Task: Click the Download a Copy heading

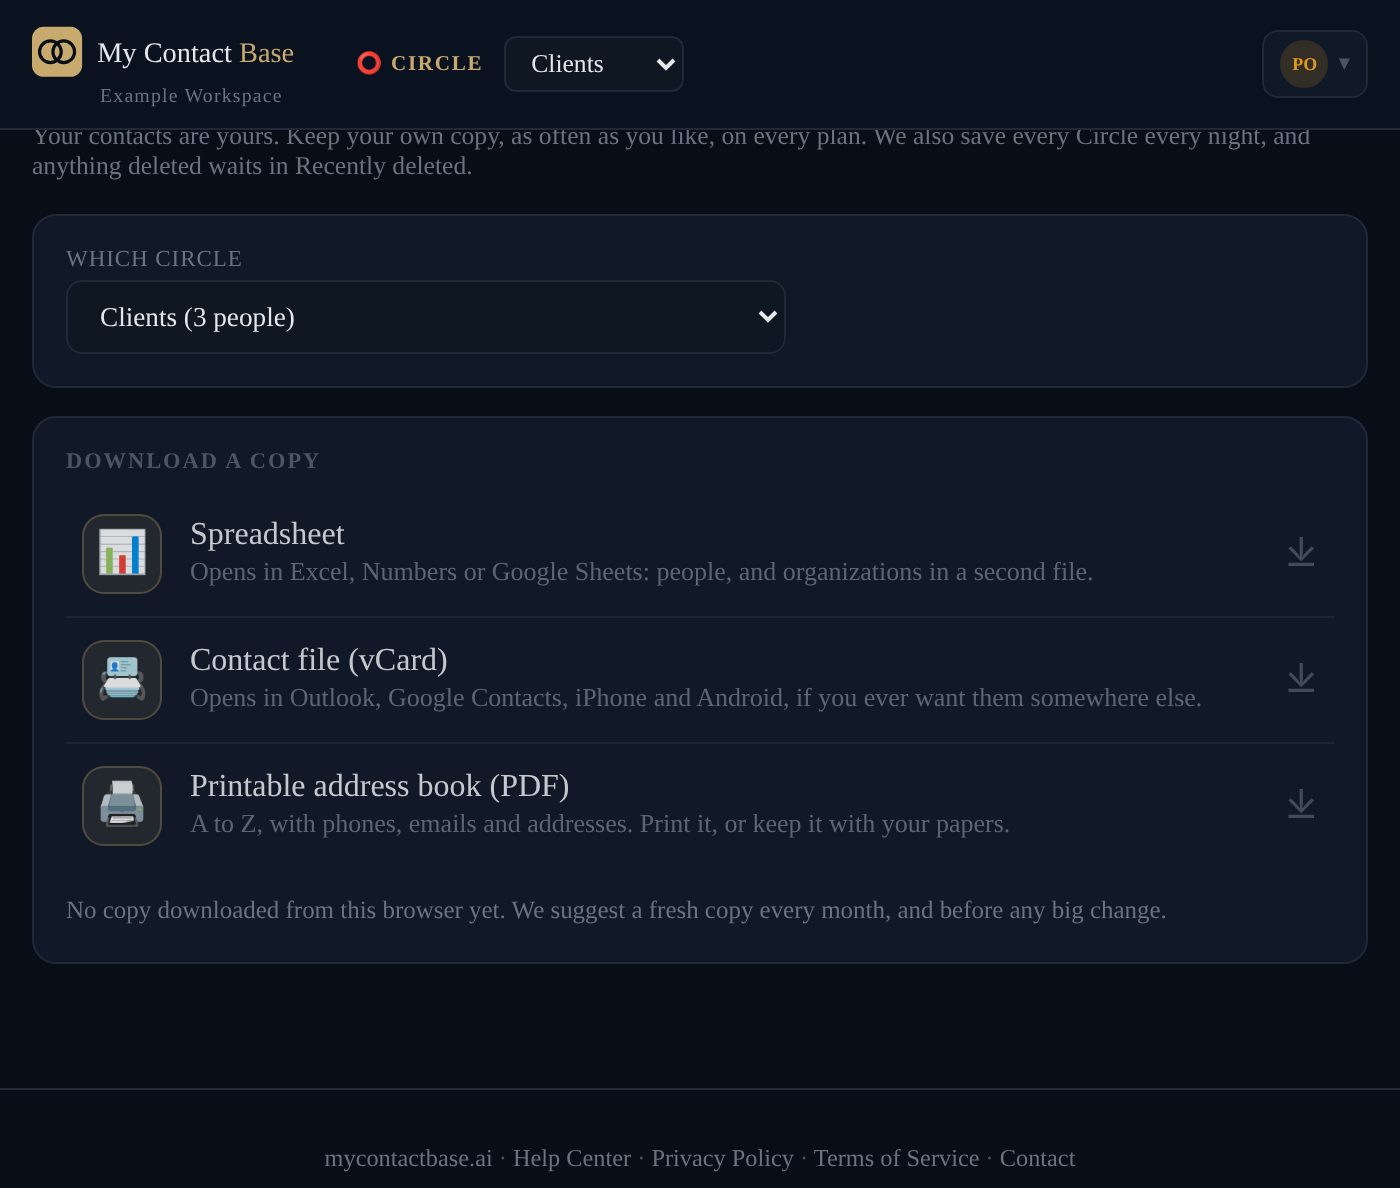Action: pos(193,461)
